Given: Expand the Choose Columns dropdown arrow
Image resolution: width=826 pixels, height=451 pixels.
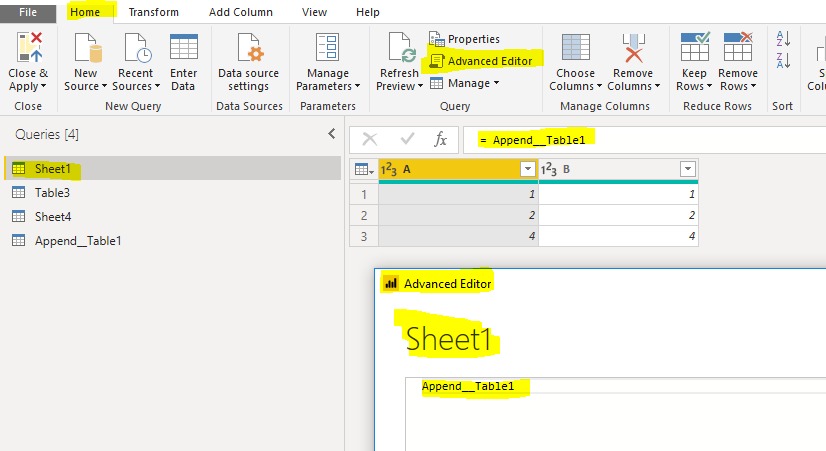Looking at the screenshot, I should point(599,86).
